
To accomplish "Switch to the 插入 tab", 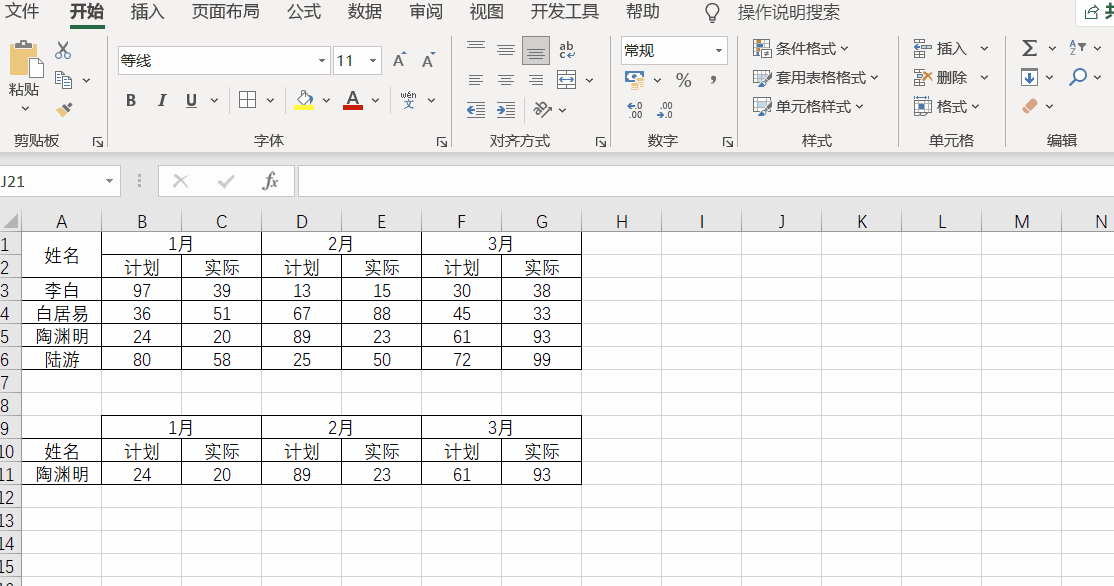I will (148, 11).
